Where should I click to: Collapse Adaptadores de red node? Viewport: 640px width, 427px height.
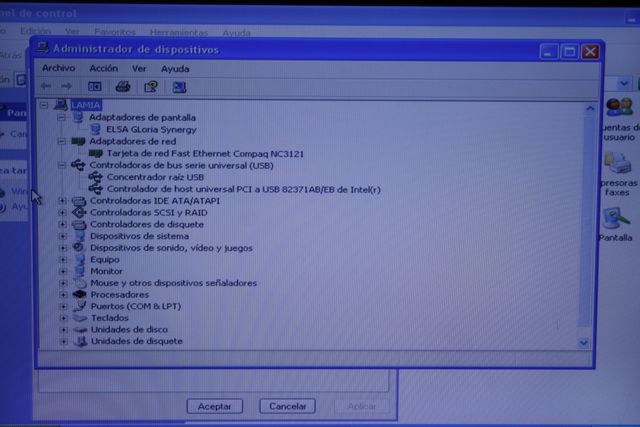pyautogui.click(x=61, y=141)
